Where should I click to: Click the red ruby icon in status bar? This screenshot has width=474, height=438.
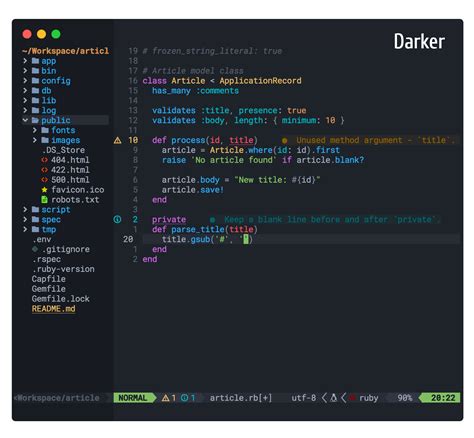tap(352, 398)
